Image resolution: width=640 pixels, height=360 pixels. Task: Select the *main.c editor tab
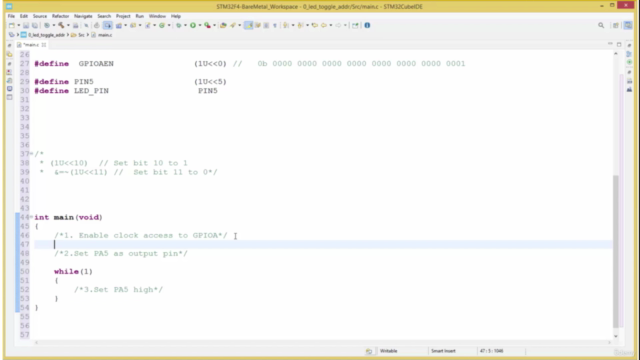coord(31,45)
